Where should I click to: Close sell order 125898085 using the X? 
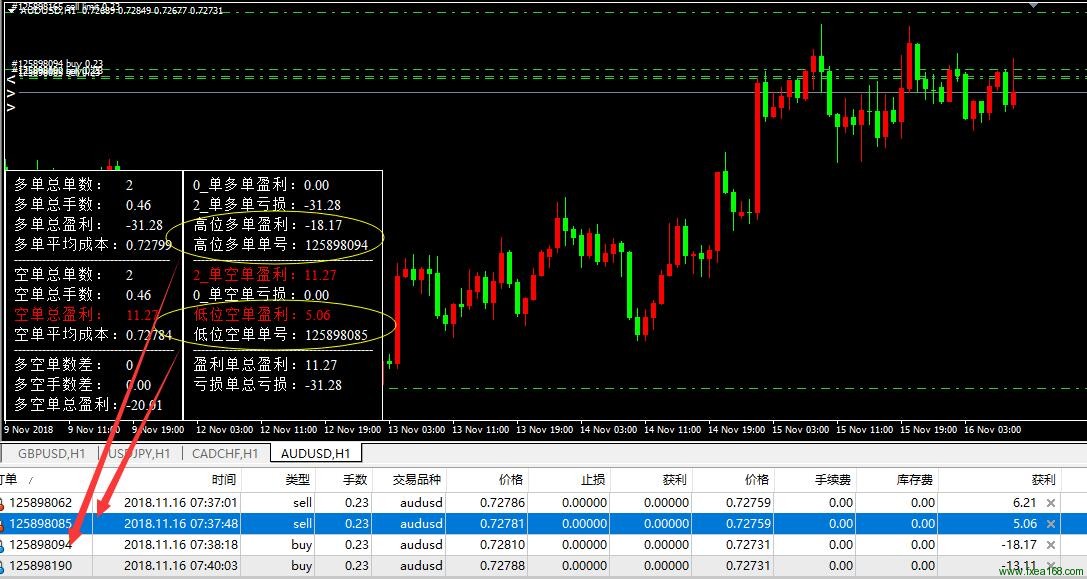[x=1051, y=524]
